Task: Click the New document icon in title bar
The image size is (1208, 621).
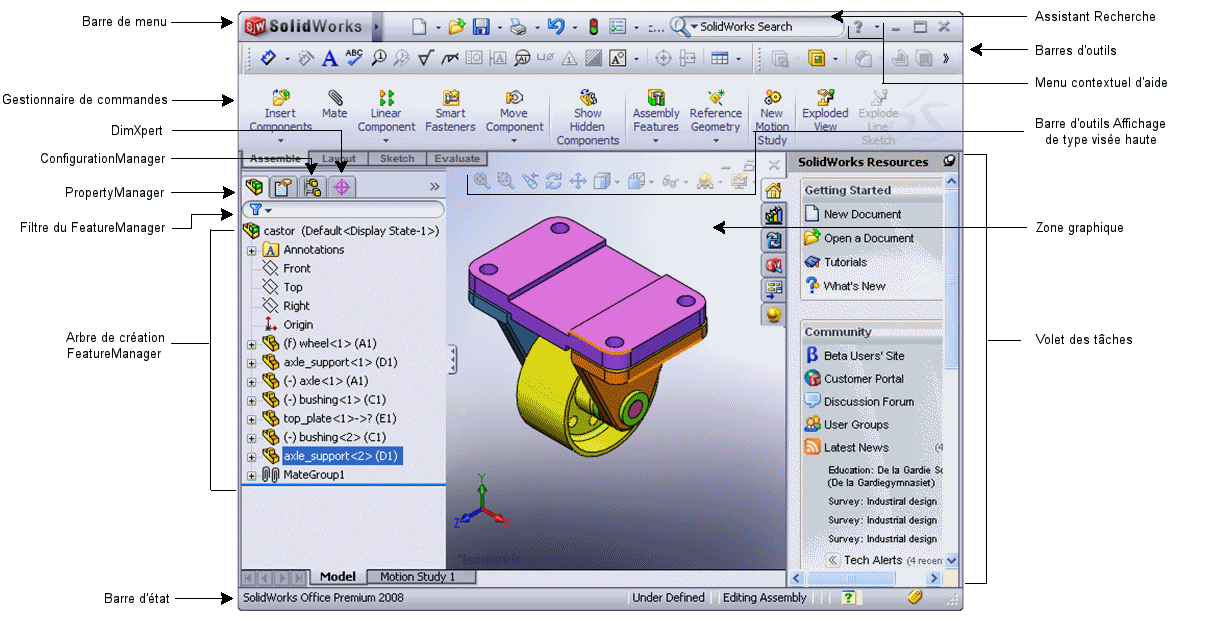Action: (x=420, y=27)
